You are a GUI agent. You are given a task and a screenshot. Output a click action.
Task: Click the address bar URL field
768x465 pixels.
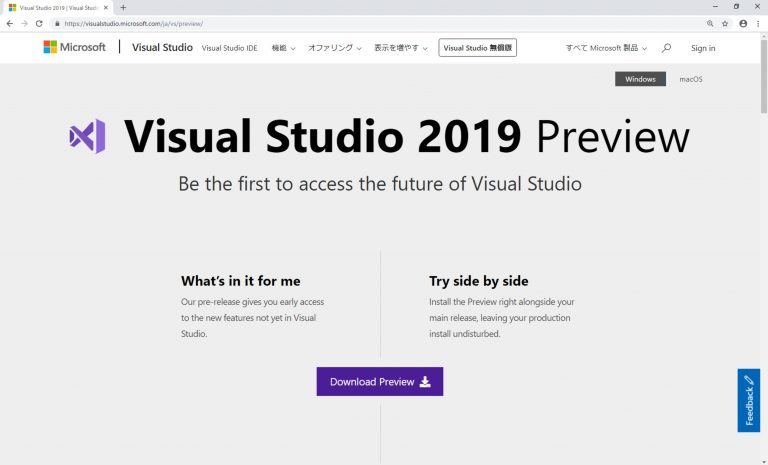(377, 24)
